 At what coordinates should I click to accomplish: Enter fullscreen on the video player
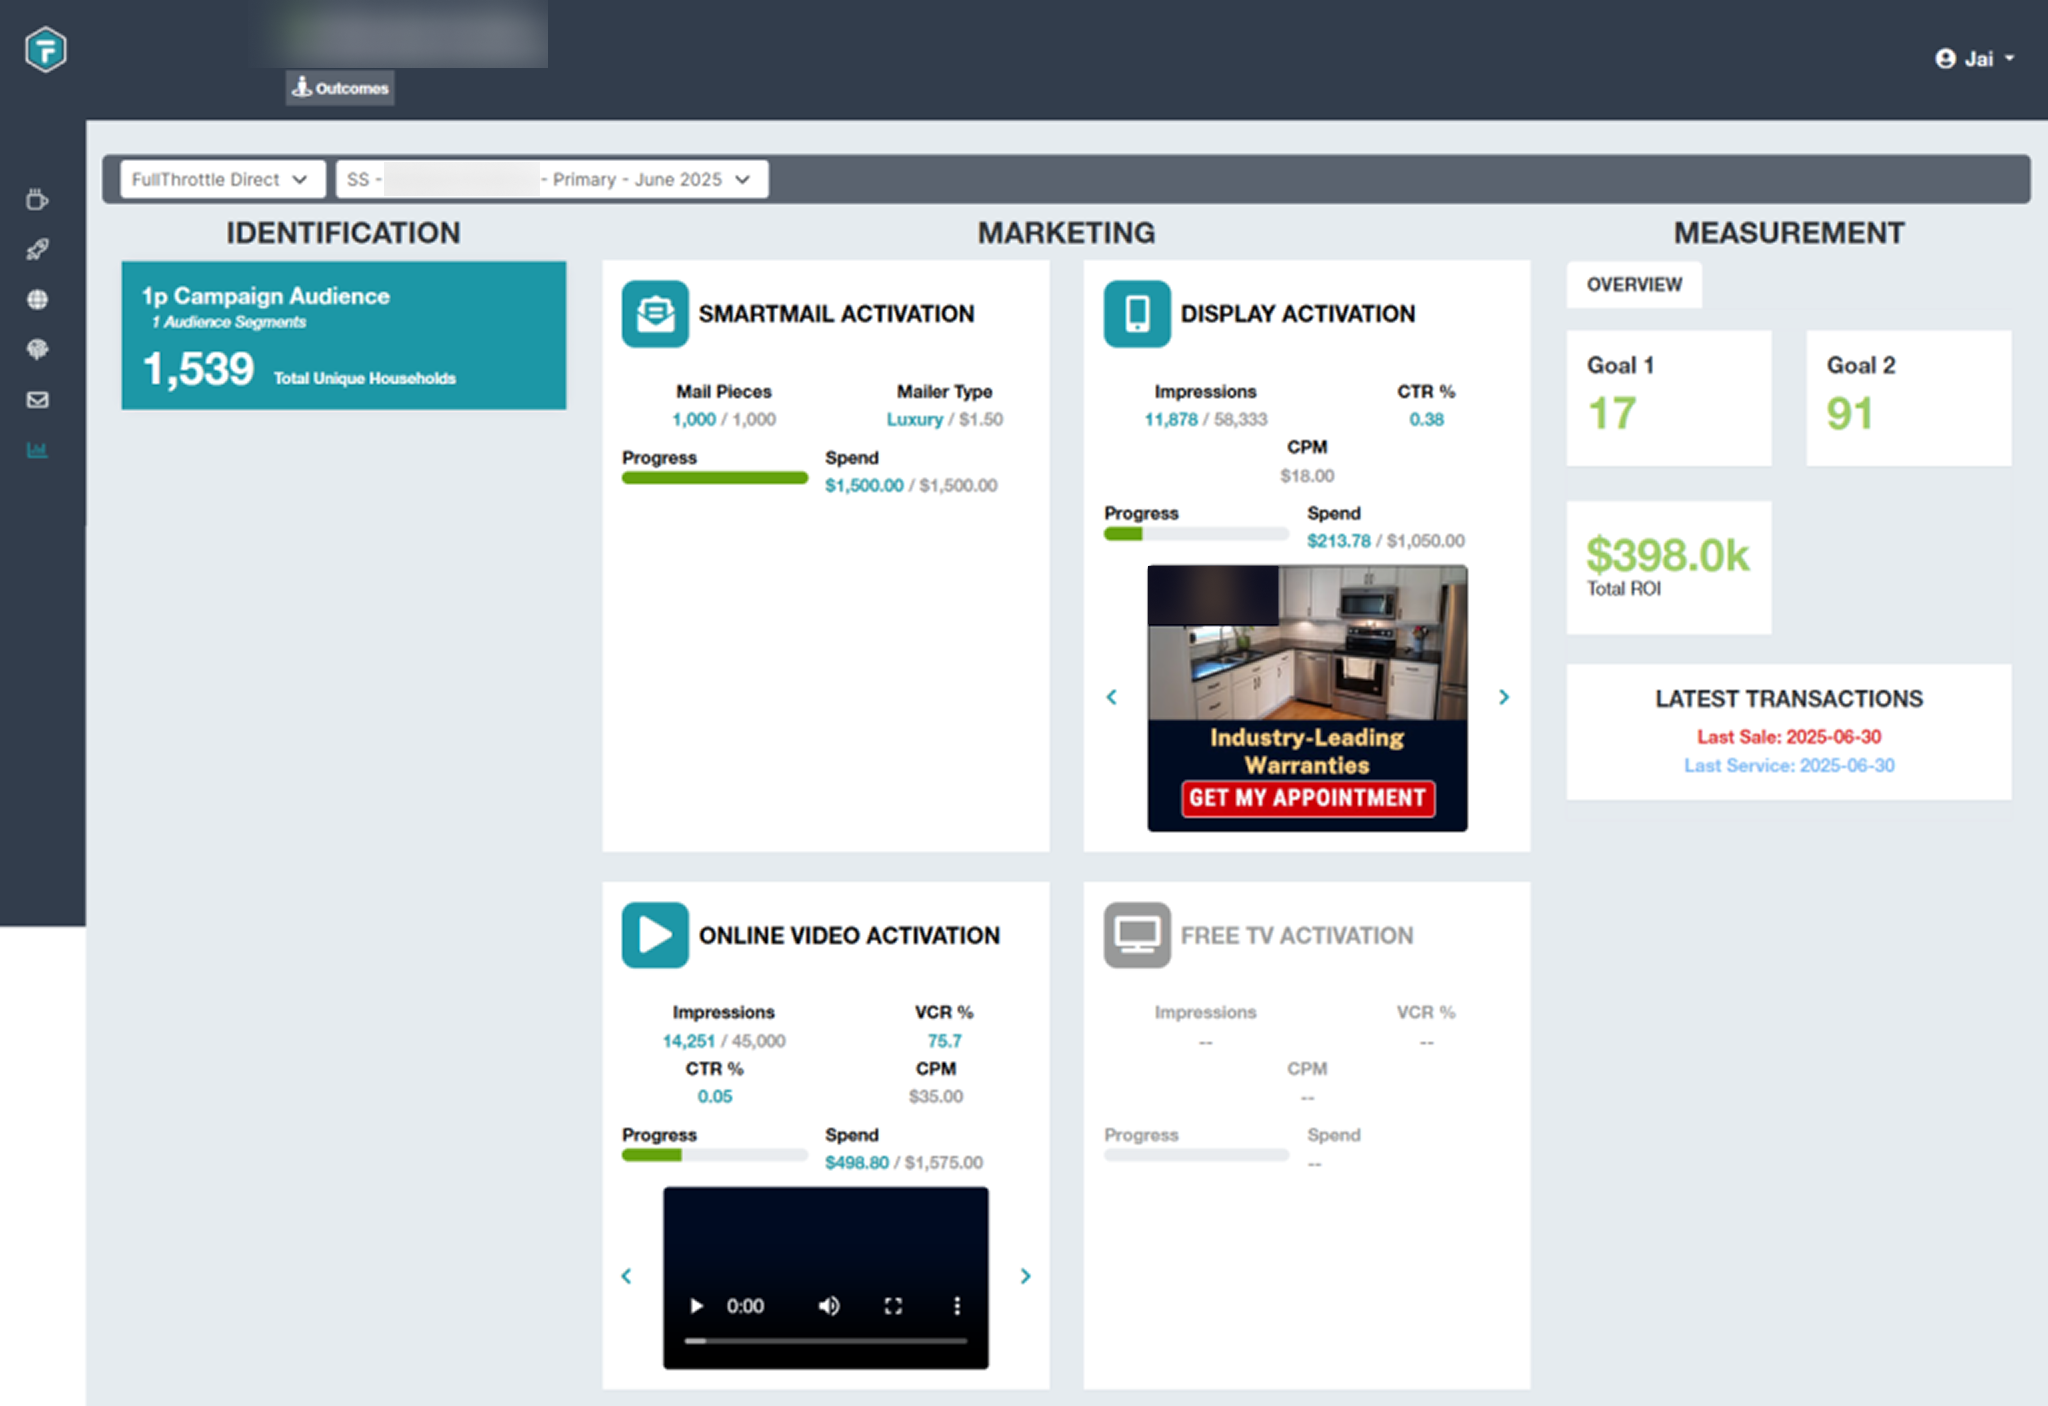(893, 1306)
